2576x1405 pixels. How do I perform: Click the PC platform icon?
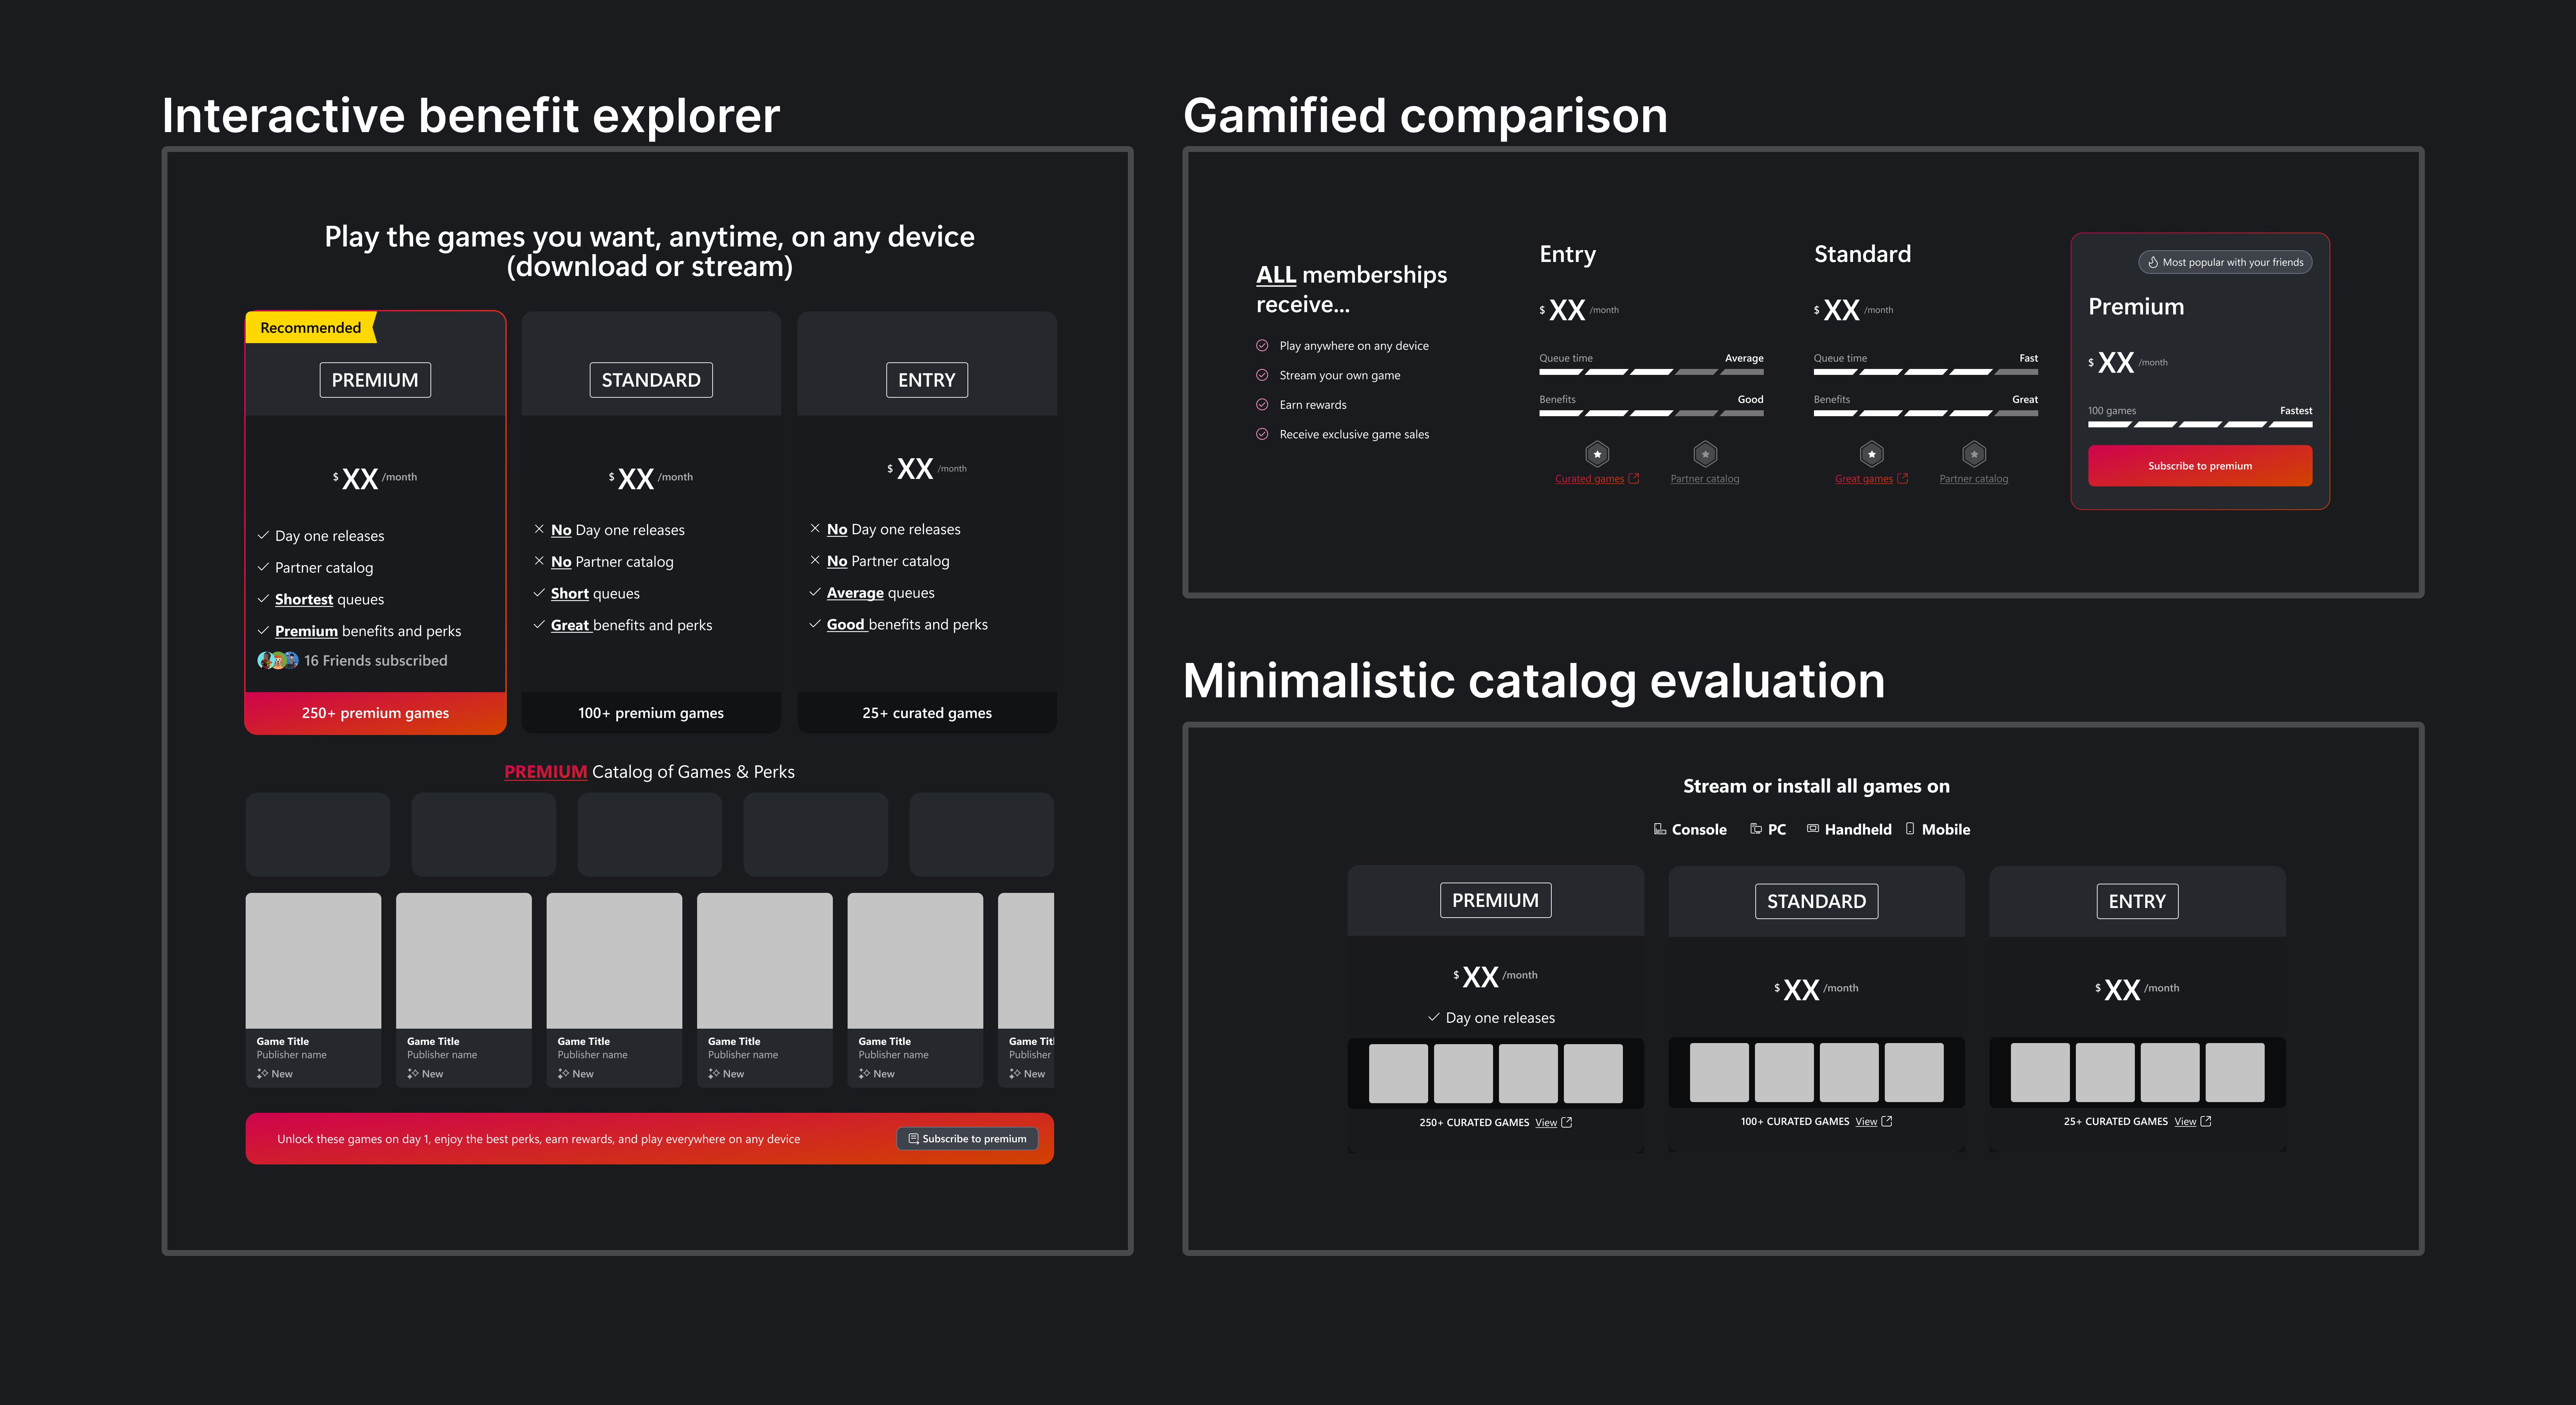coord(1756,829)
